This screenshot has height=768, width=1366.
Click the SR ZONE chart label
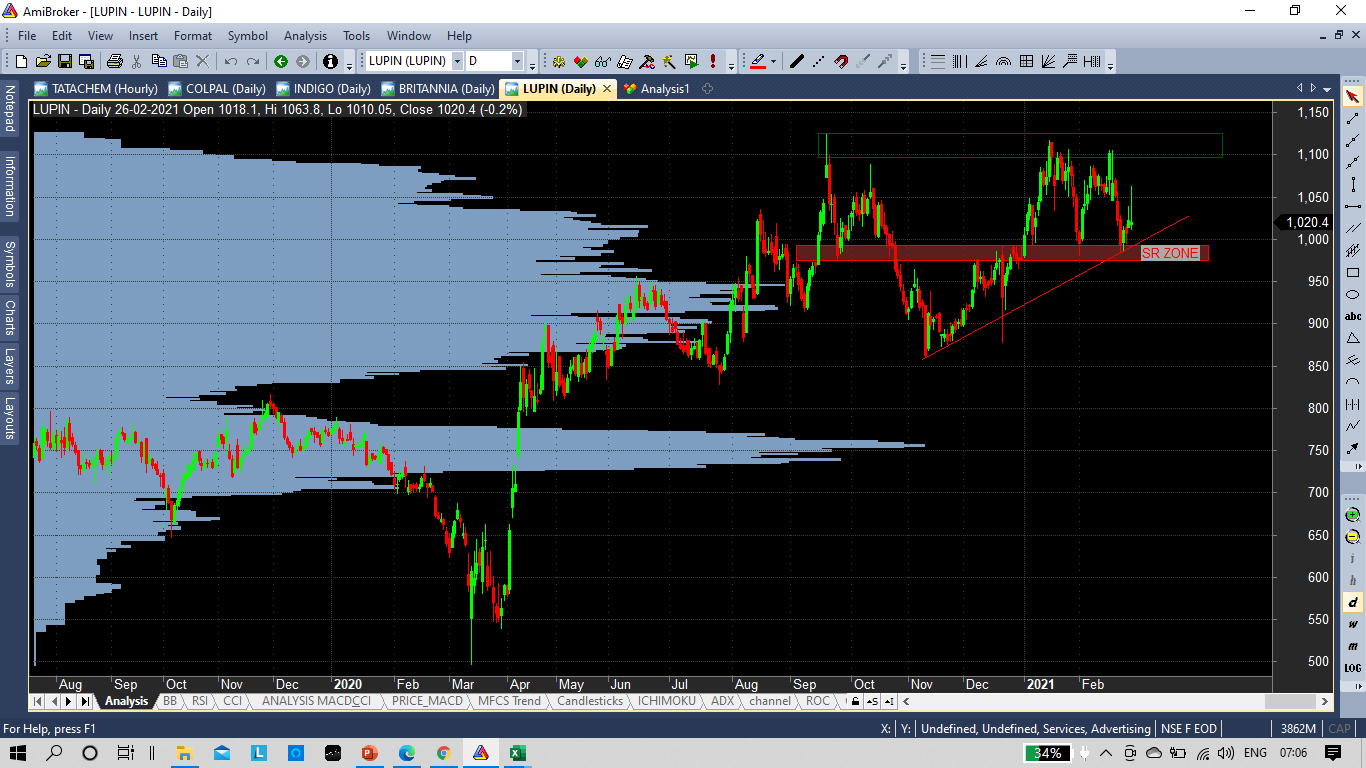[x=1170, y=253]
